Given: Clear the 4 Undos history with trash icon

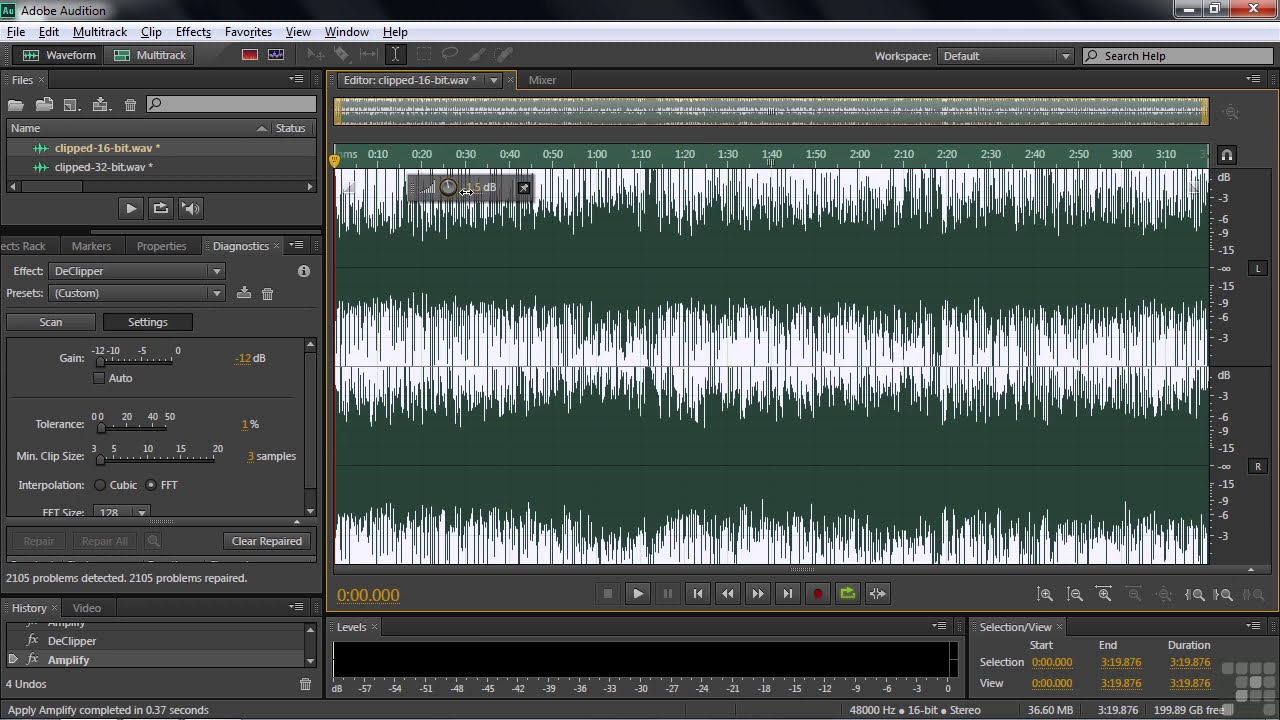Looking at the screenshot, I should coord(306,684).
